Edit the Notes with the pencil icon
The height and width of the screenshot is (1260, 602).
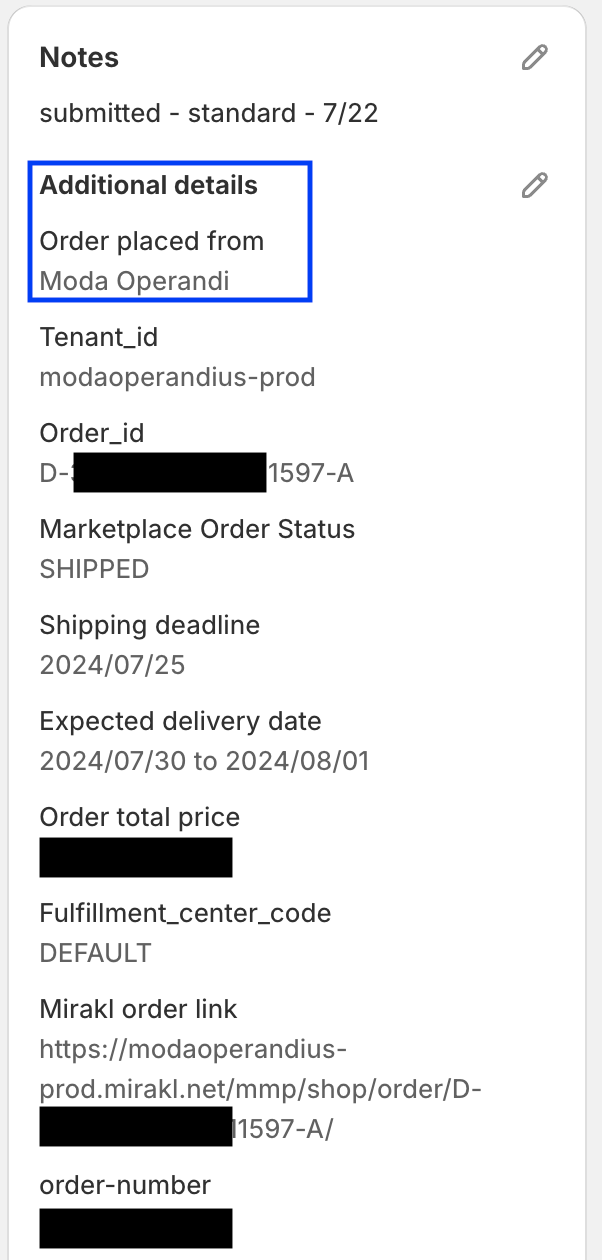pyautogui.click(x=535, y=58)
